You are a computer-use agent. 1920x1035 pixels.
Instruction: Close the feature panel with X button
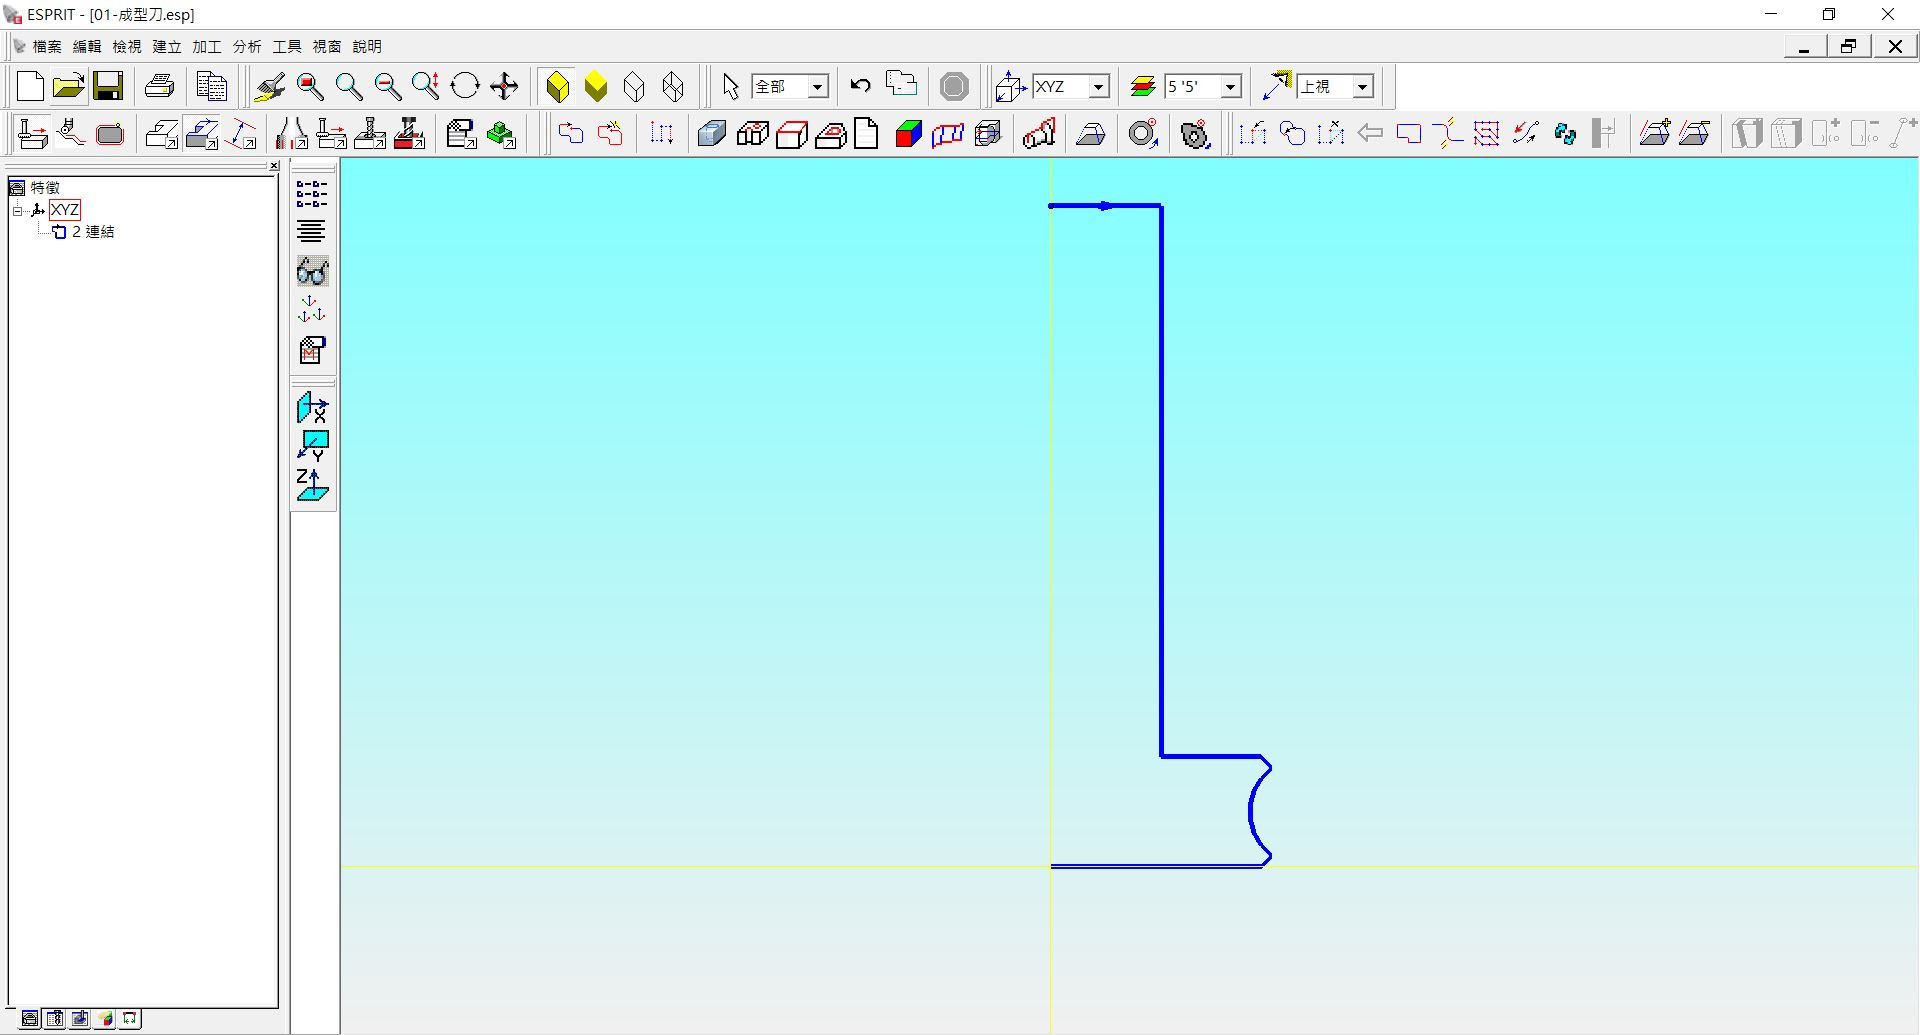(x=274, y=166)
